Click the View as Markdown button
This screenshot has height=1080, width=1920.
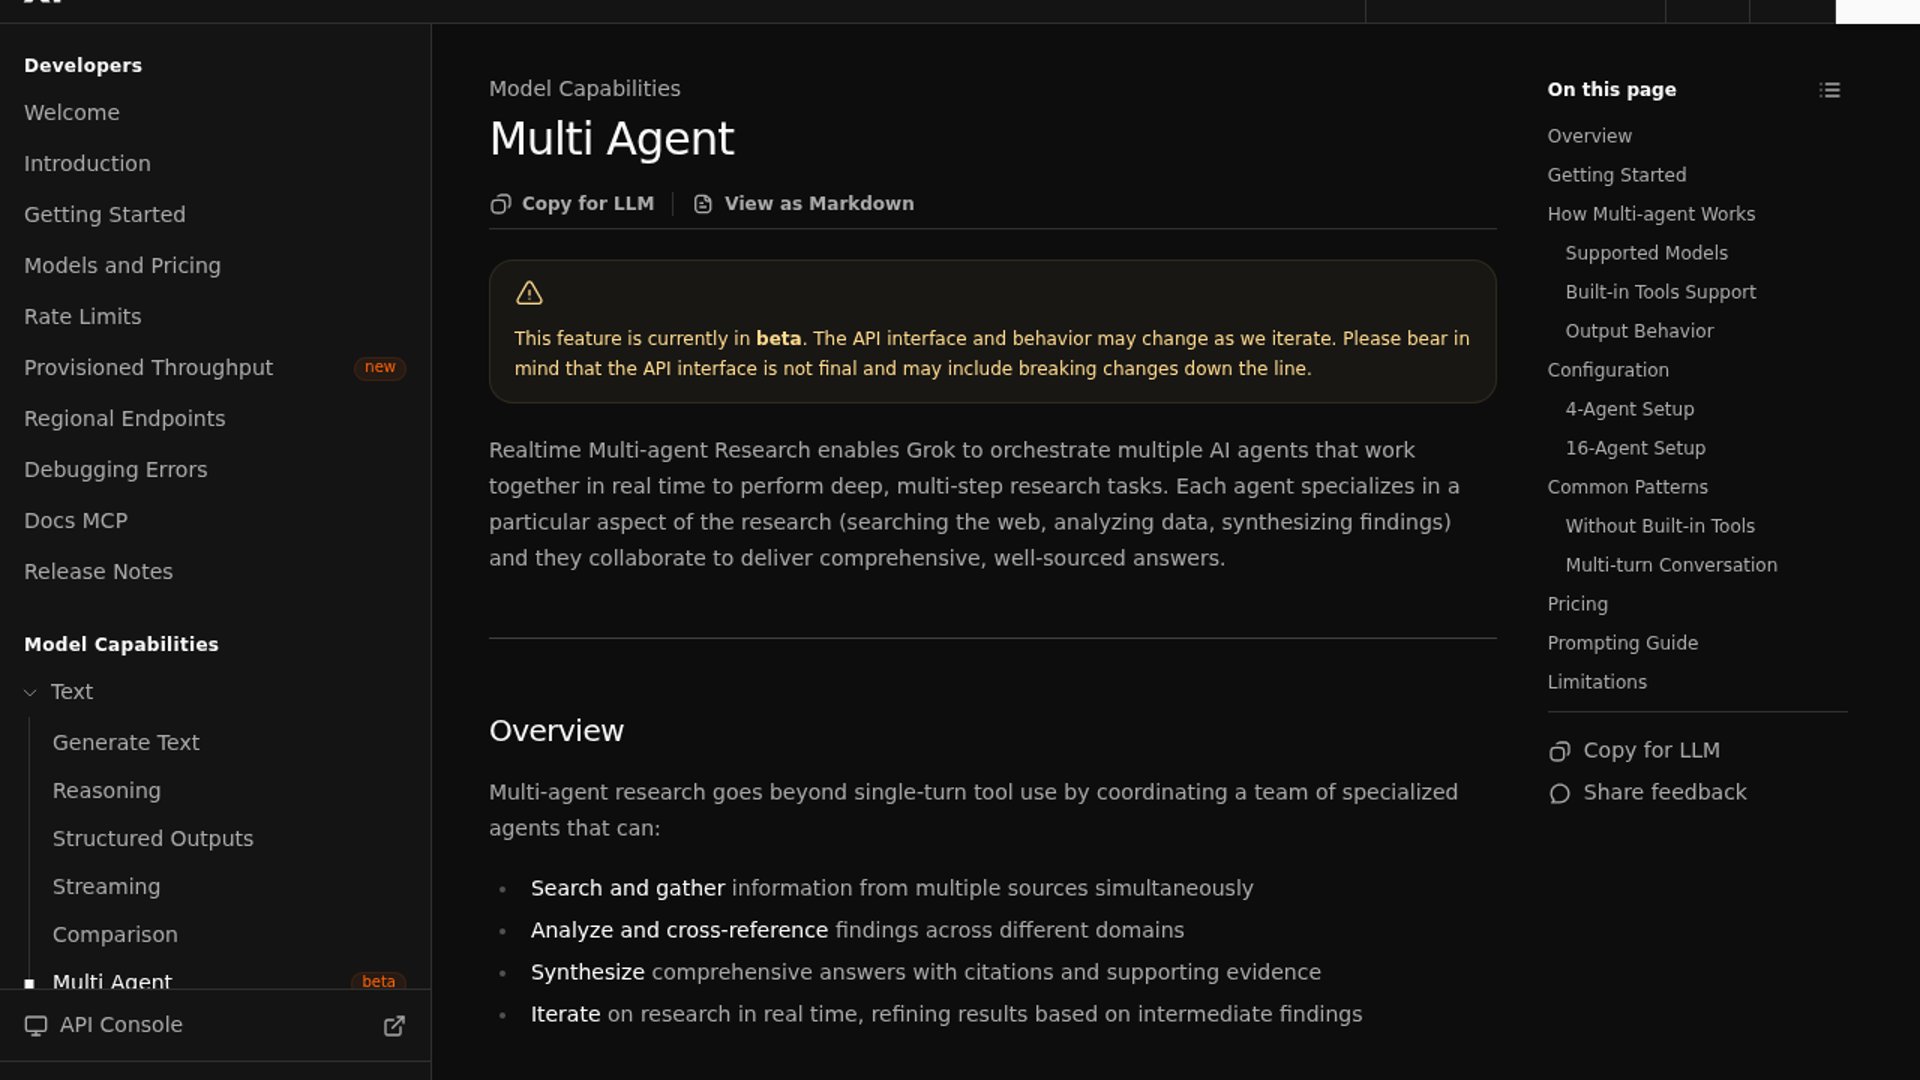tap(818, 204)
